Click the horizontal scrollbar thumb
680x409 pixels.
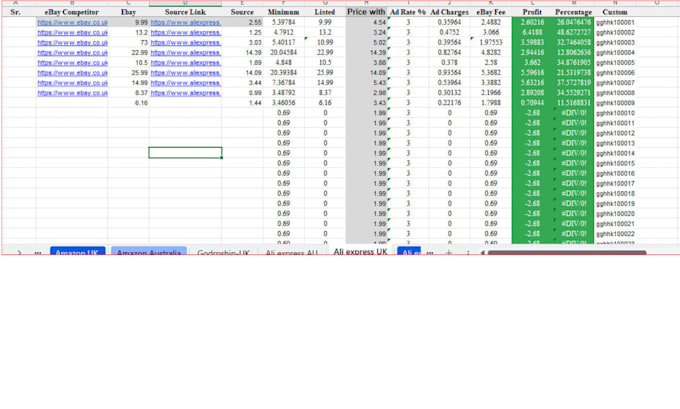click(567, 252)
